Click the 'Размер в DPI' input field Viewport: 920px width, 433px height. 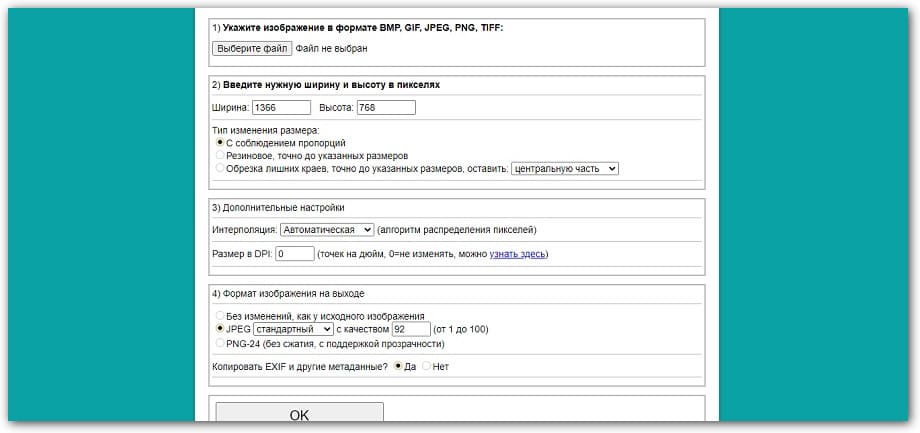(x=294, y=254)
